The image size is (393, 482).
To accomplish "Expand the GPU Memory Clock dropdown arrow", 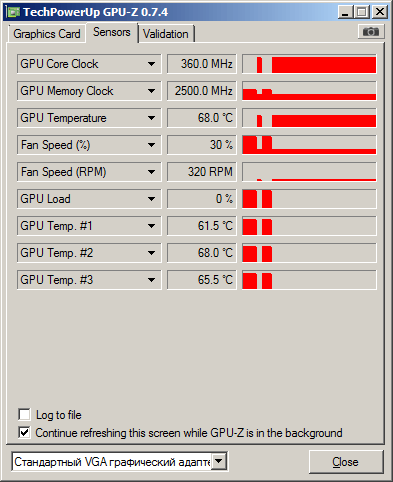I will 151,91.
